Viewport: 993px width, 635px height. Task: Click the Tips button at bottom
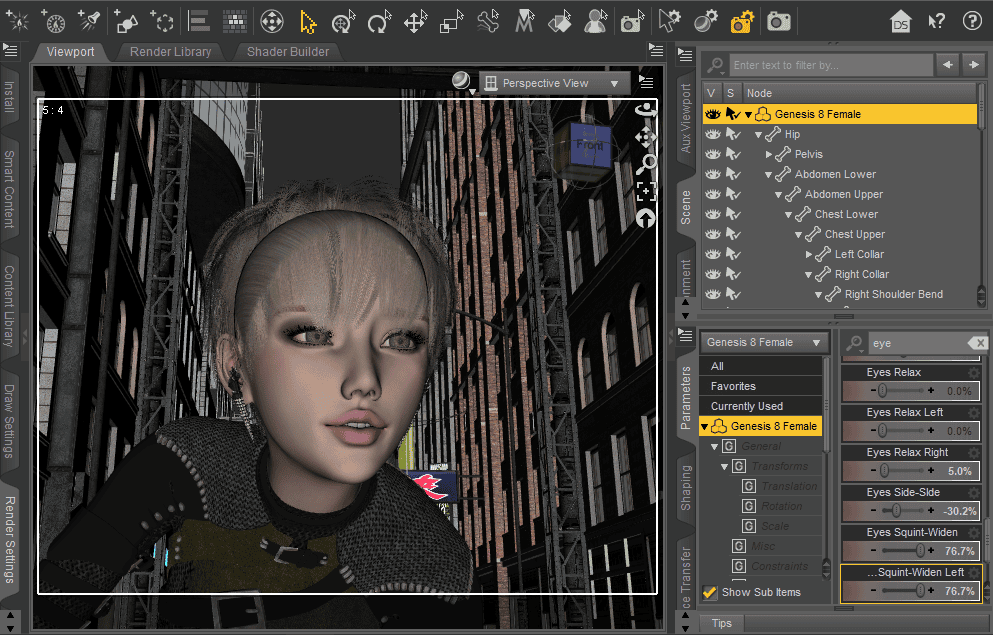click(x=722, y=623)
